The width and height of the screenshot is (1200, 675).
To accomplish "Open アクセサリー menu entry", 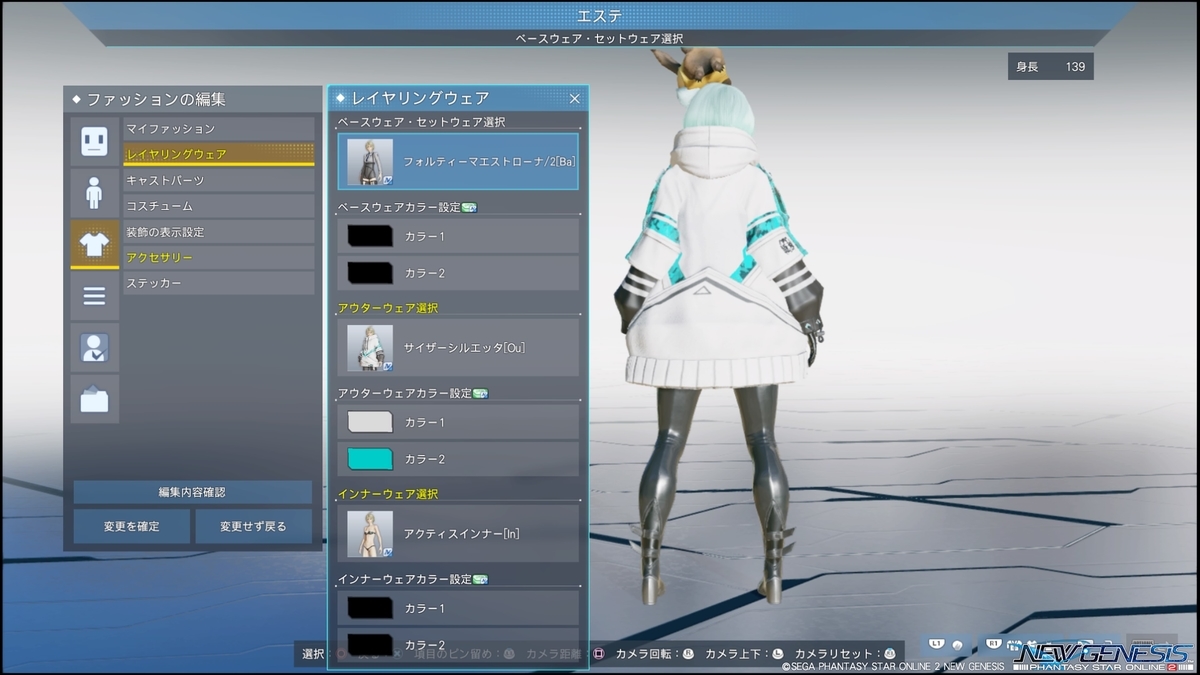I will [219, 258].
